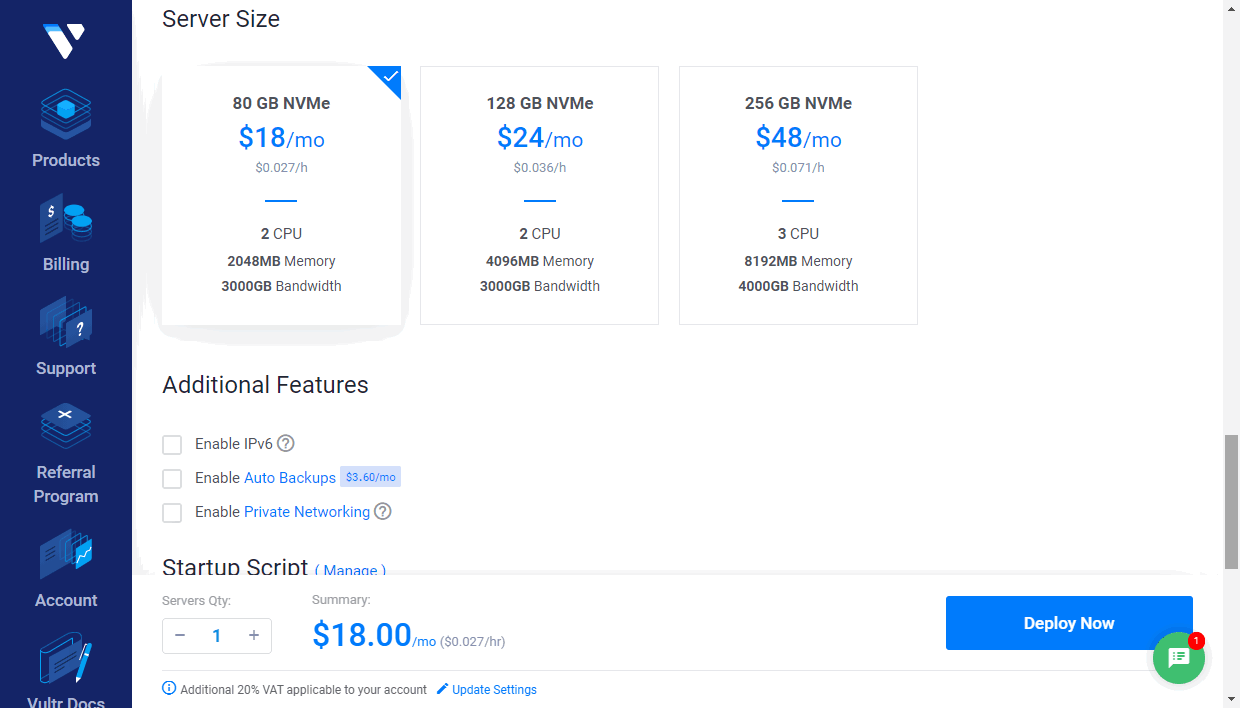
Task: Select the 128 GB NVMe server plan
Action: coord(539,195)
